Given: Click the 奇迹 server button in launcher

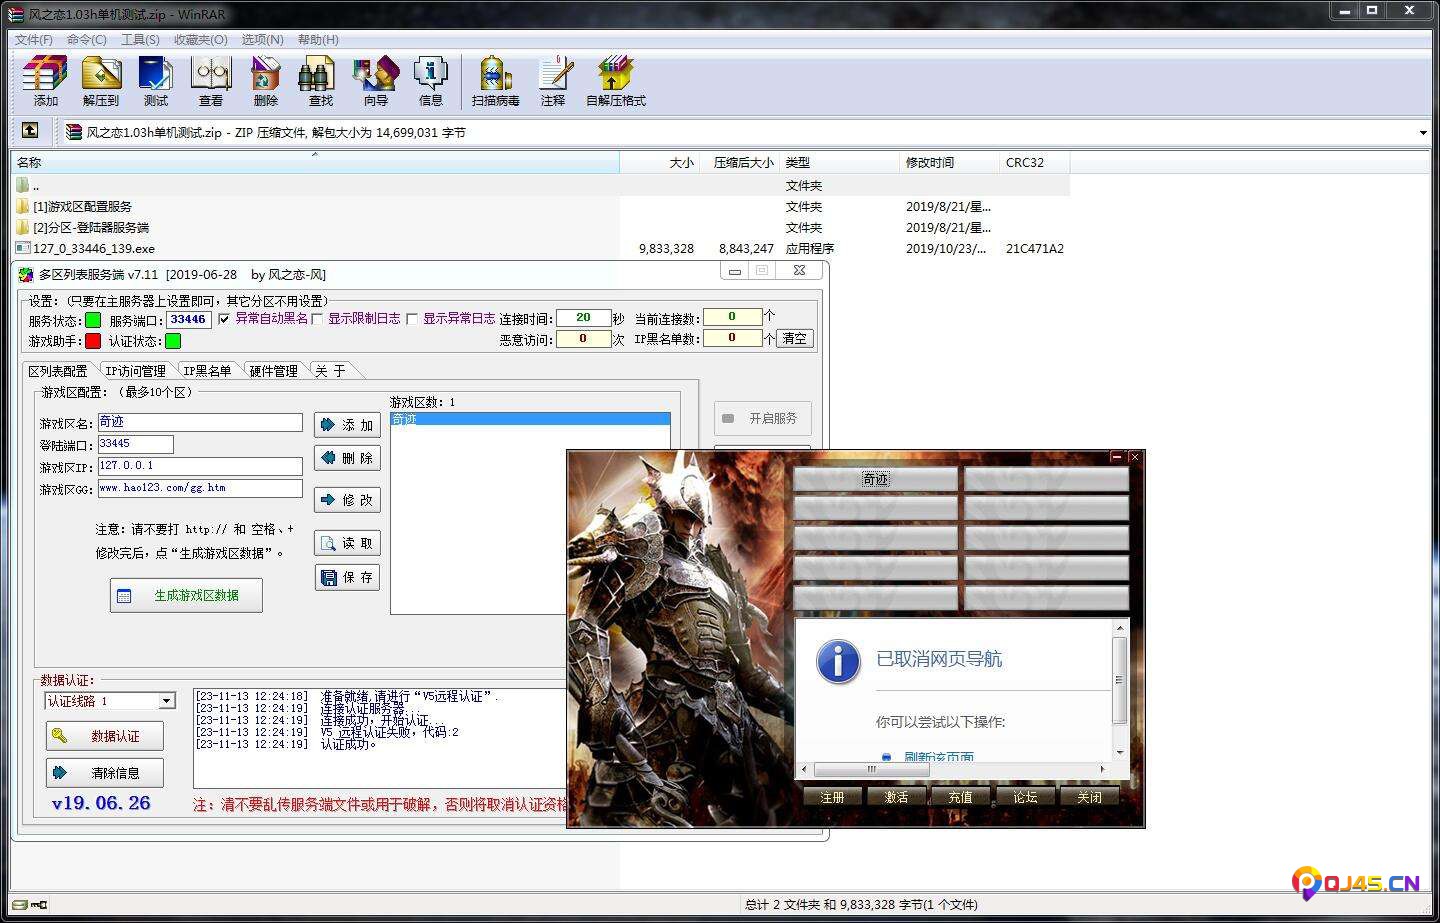Looking at the screenshot, I should pyautogui.click(x=875, y=480).
